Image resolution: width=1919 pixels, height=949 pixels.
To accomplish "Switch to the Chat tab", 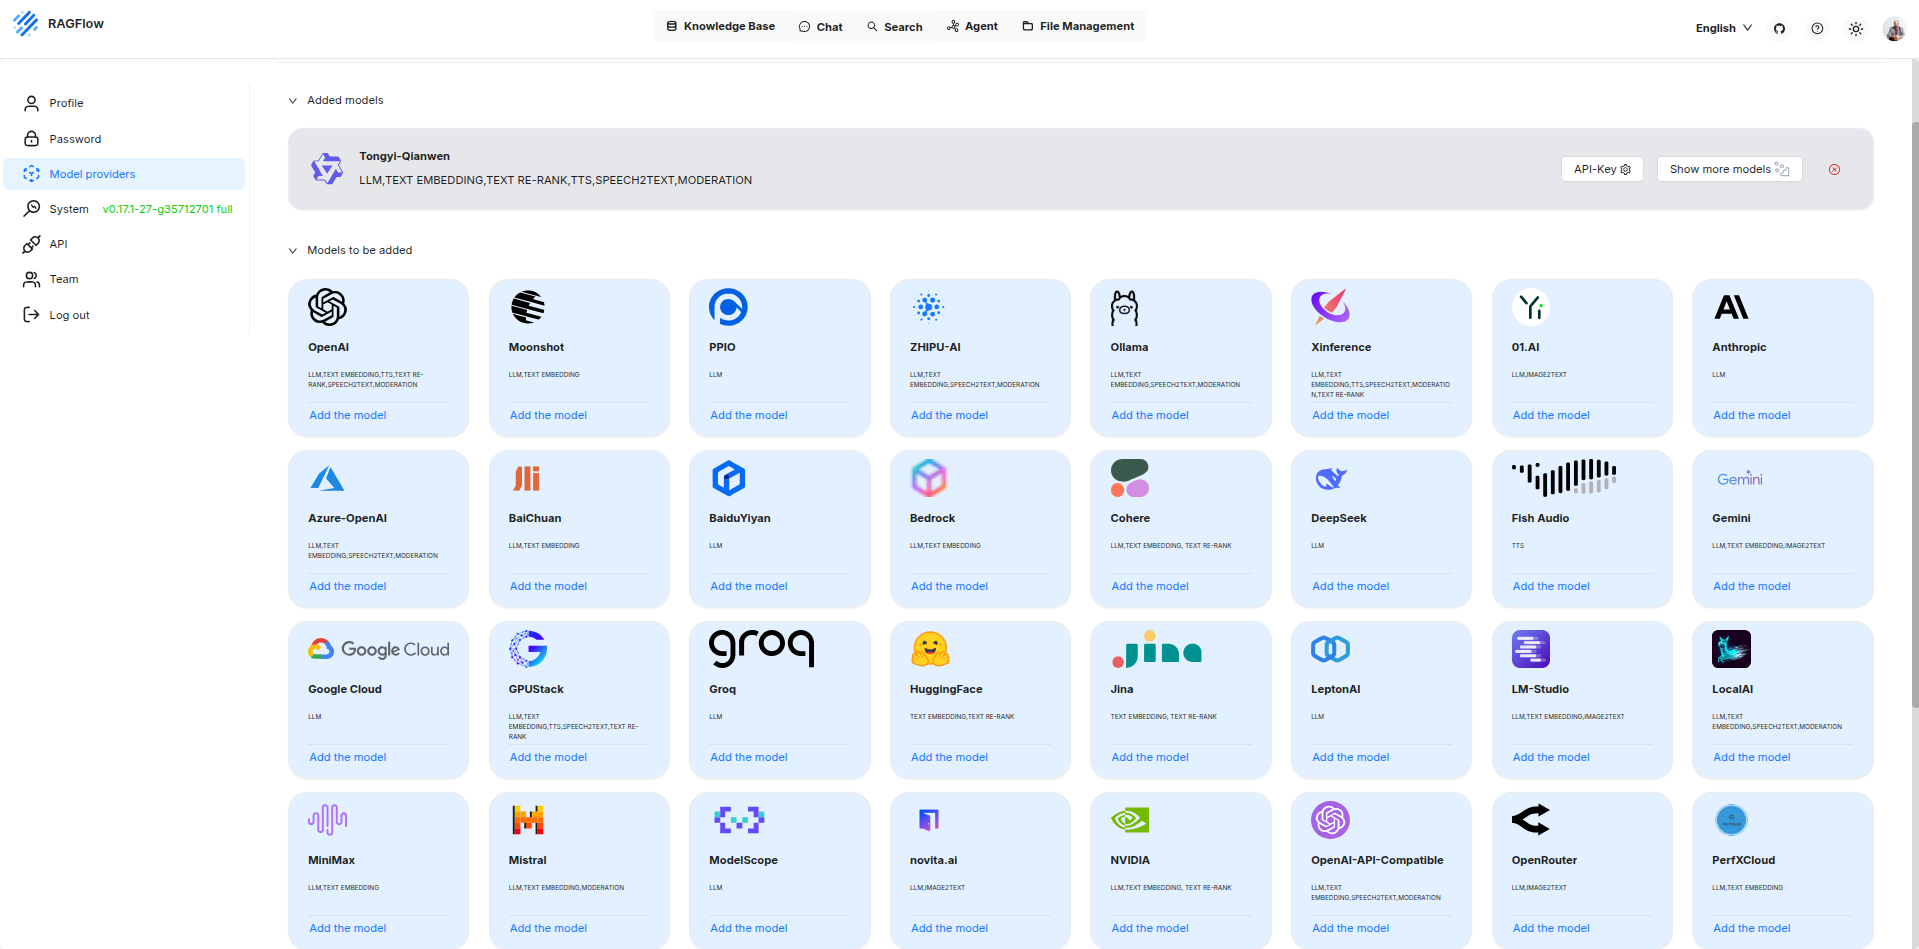I will 821,27.
